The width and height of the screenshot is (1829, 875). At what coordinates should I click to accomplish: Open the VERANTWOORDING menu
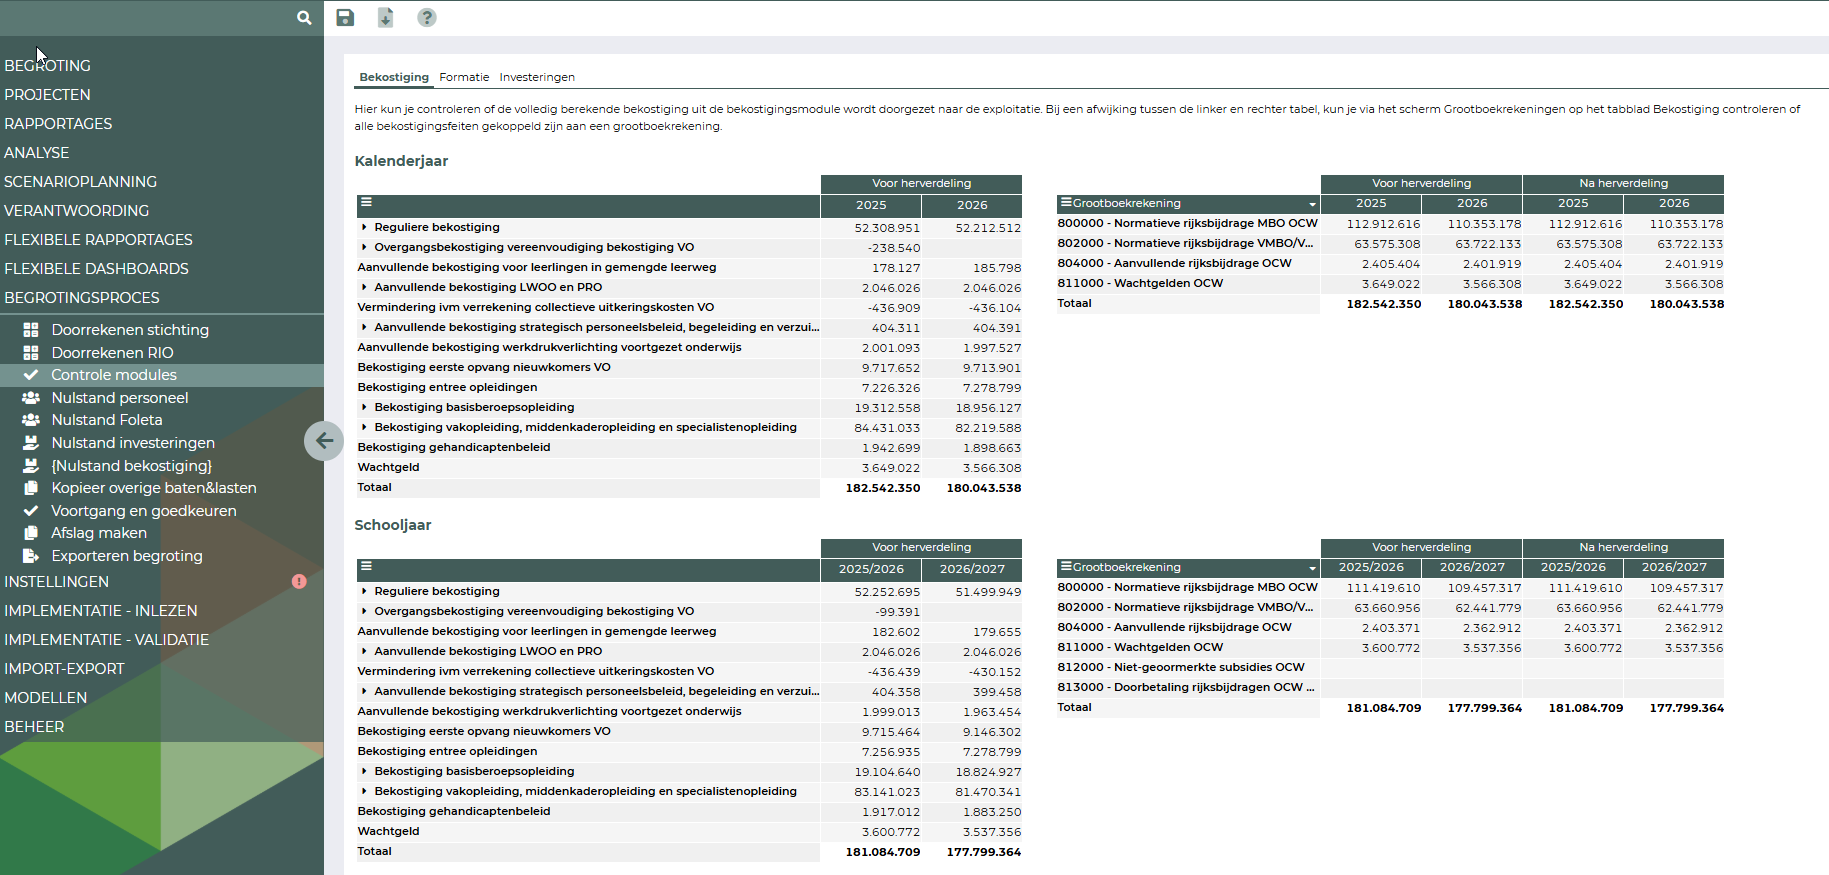click(76, 211)
